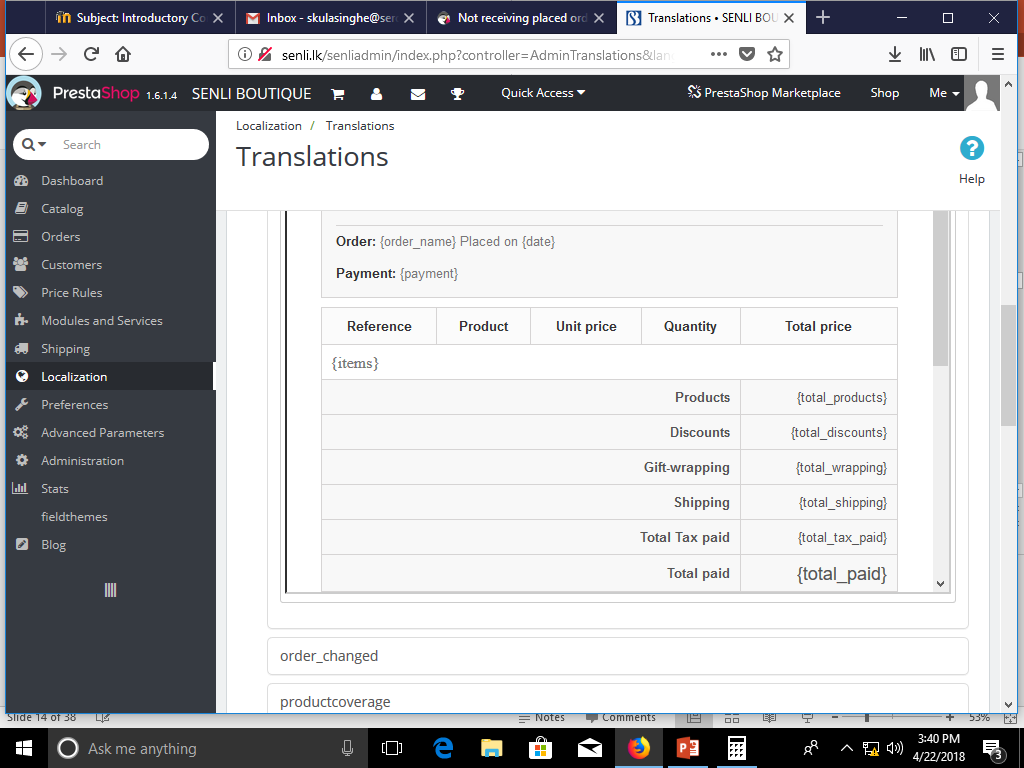
Task: Close the Translations tab
Action: pos(789,18)
